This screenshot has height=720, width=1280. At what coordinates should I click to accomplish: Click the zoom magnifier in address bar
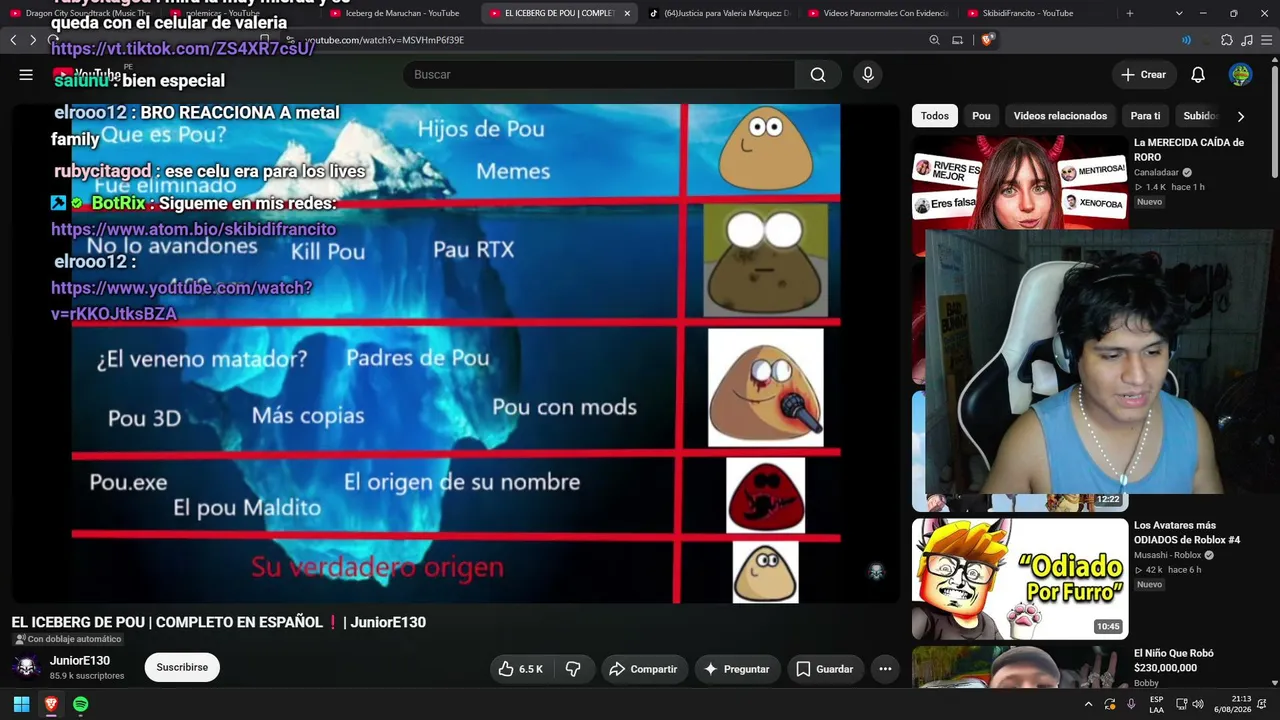tap(934, 40)
